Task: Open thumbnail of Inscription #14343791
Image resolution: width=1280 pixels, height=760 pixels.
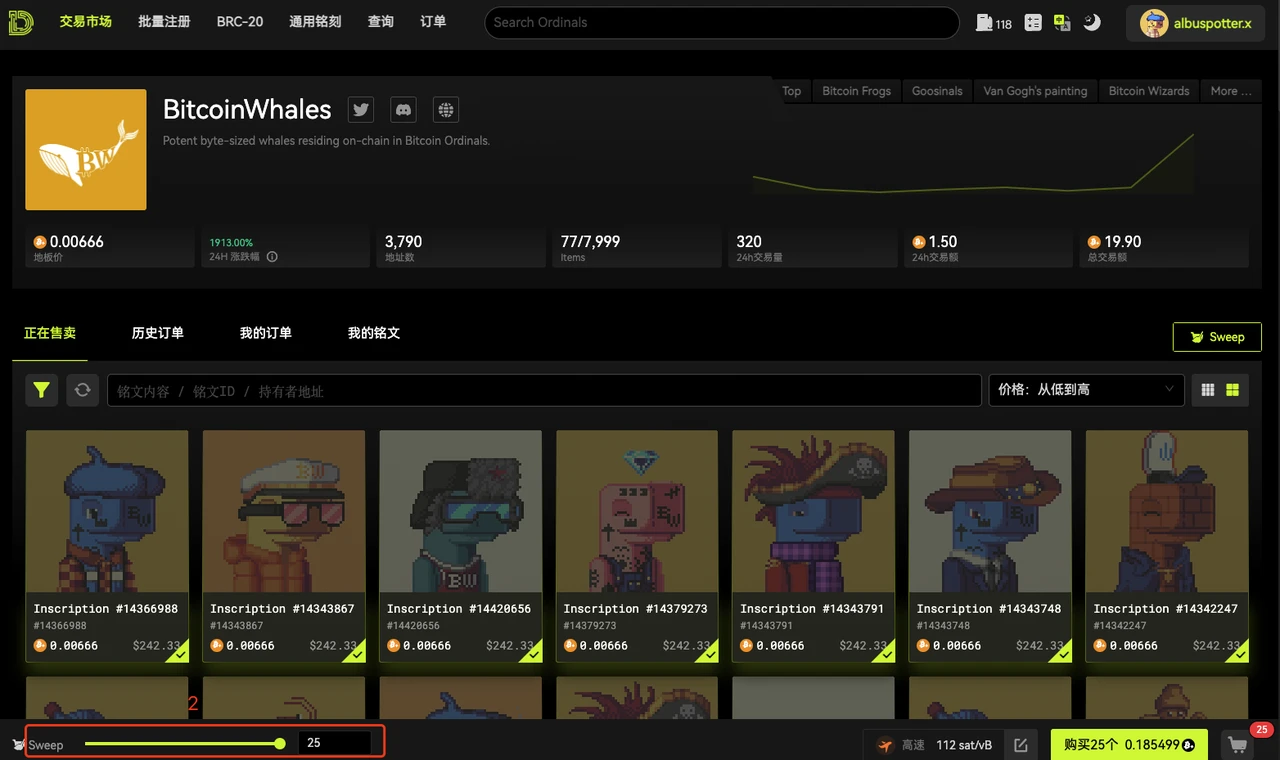Action: (814, 512)
